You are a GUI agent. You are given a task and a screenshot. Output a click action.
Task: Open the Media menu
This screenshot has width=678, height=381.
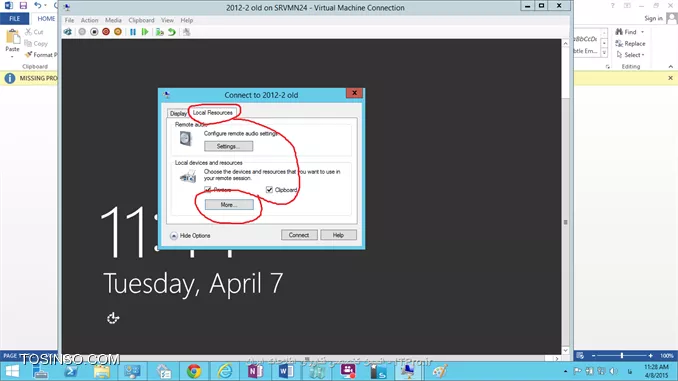coord(113,20)
